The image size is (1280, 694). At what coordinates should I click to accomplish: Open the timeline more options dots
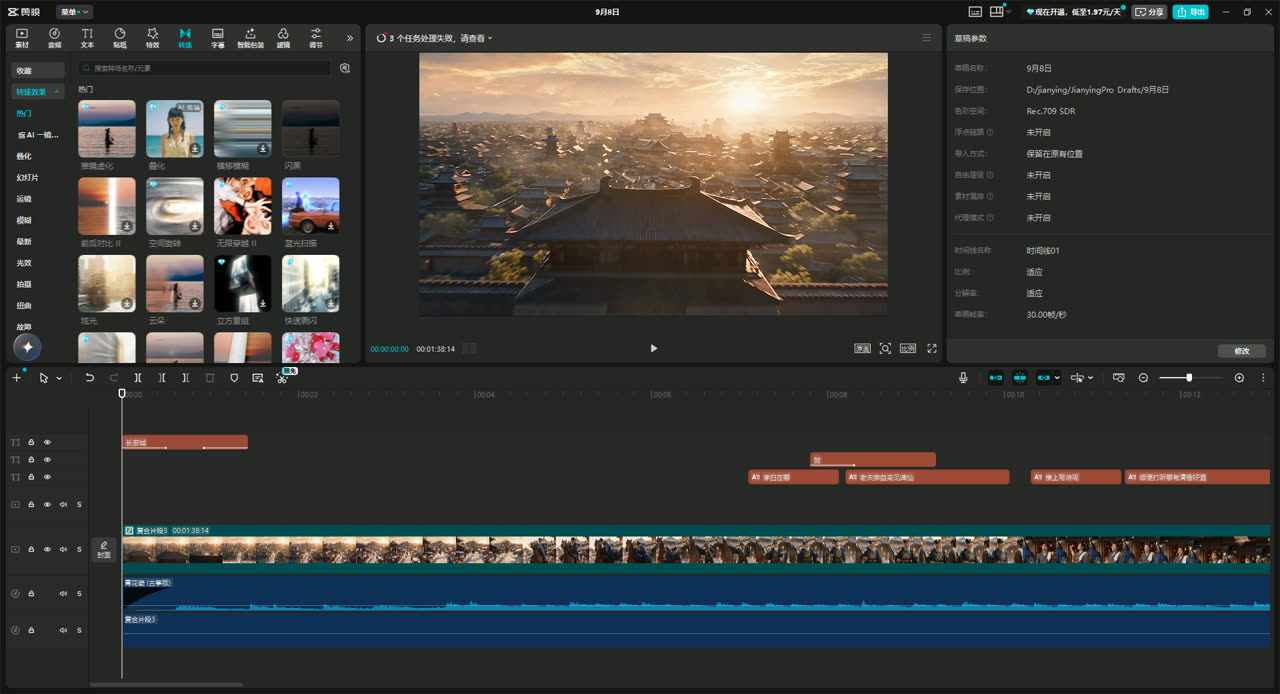pos(1264,378)
